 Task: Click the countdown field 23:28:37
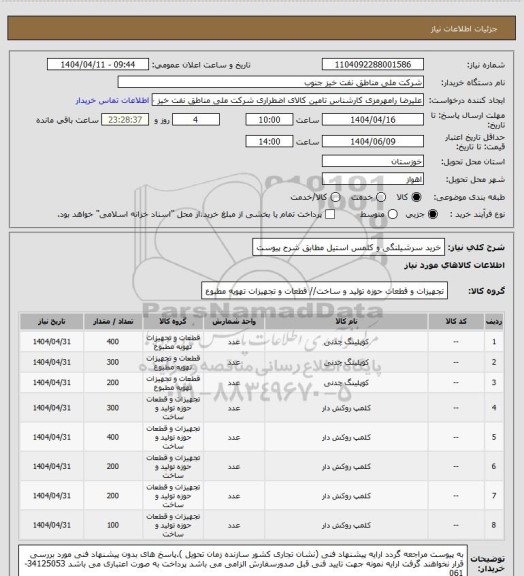tap(125, 120)
